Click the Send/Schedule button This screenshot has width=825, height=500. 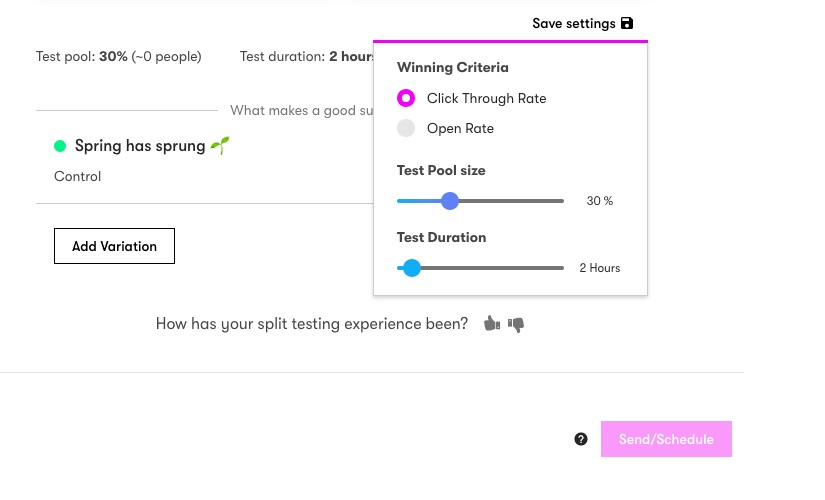pos(666,439)
